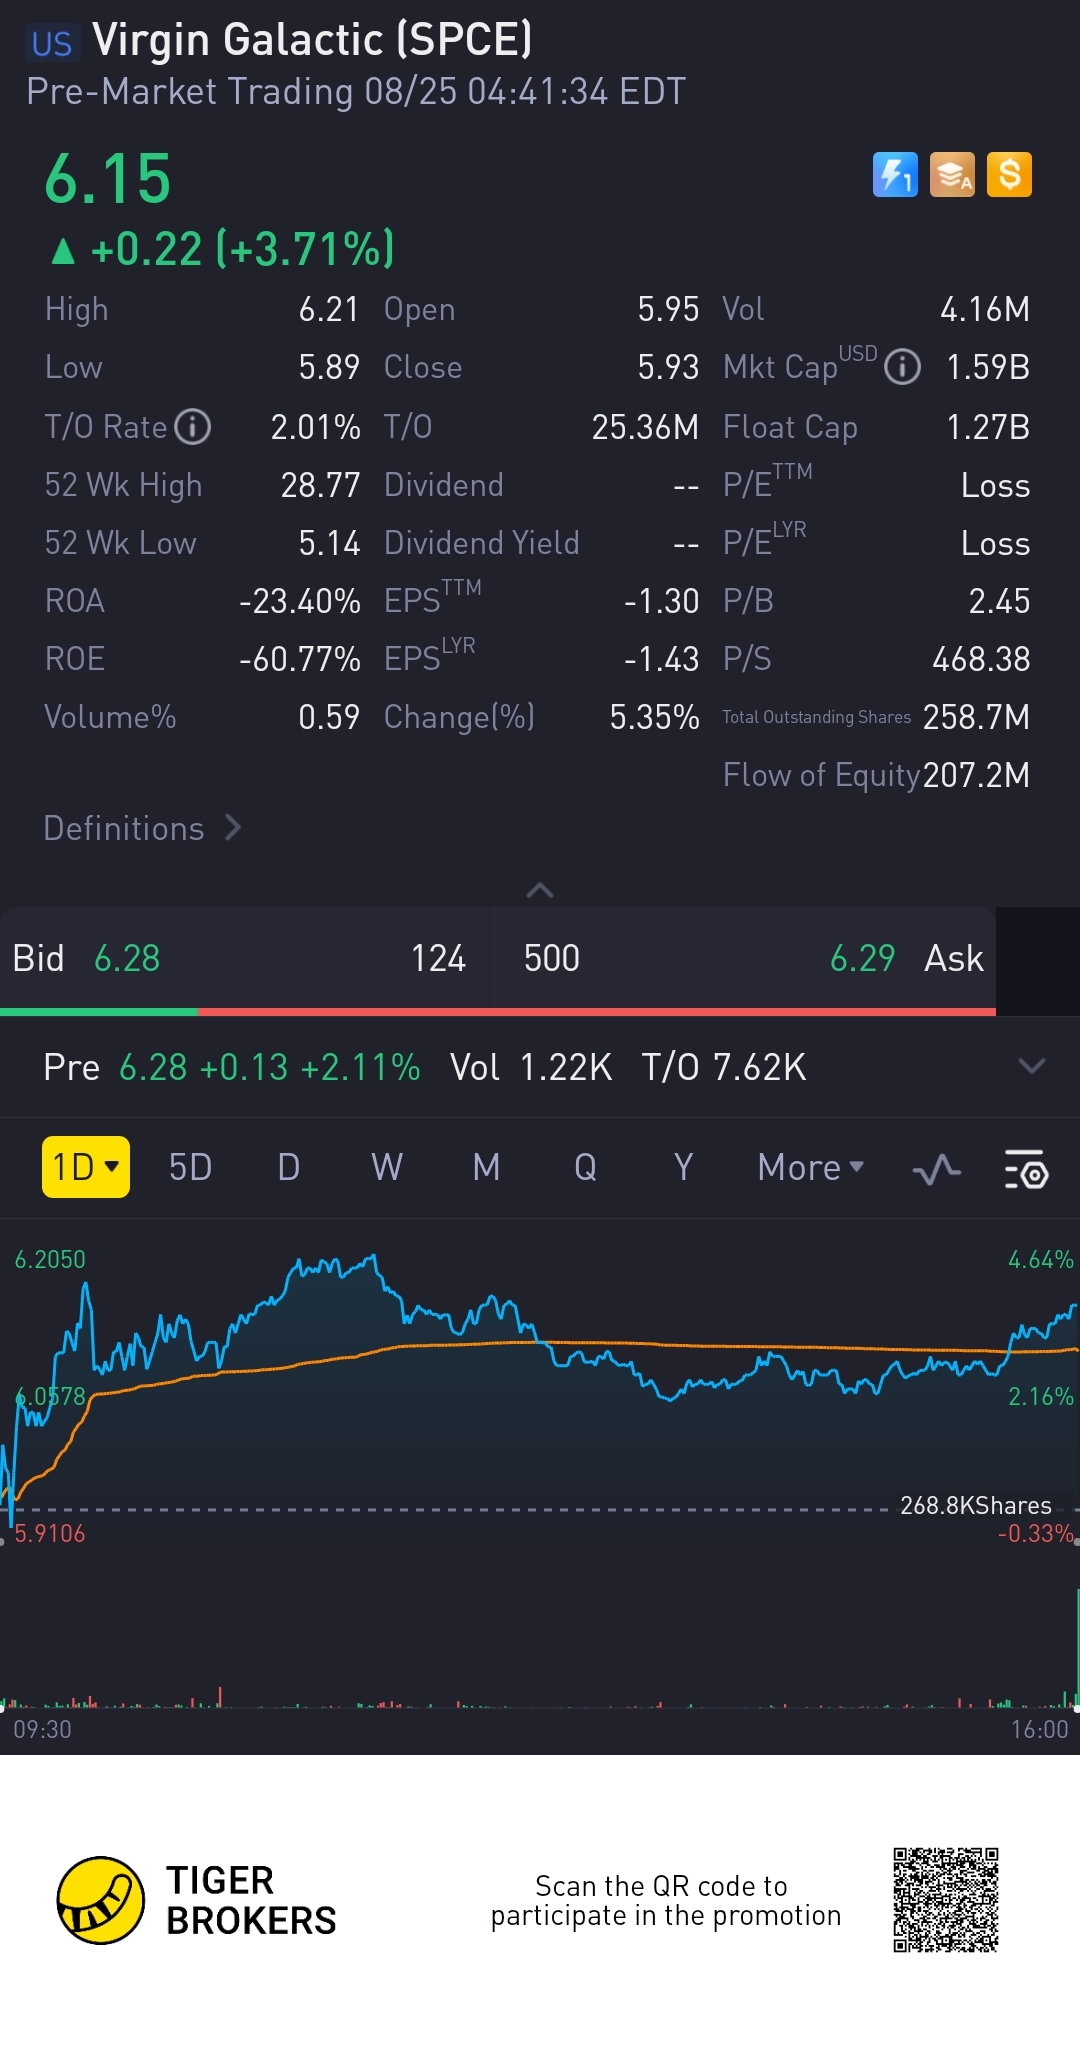This screenshot has height=2046, width=1080.
Task: Switch chart to D daily tab
Action: tap(288, 1167)
